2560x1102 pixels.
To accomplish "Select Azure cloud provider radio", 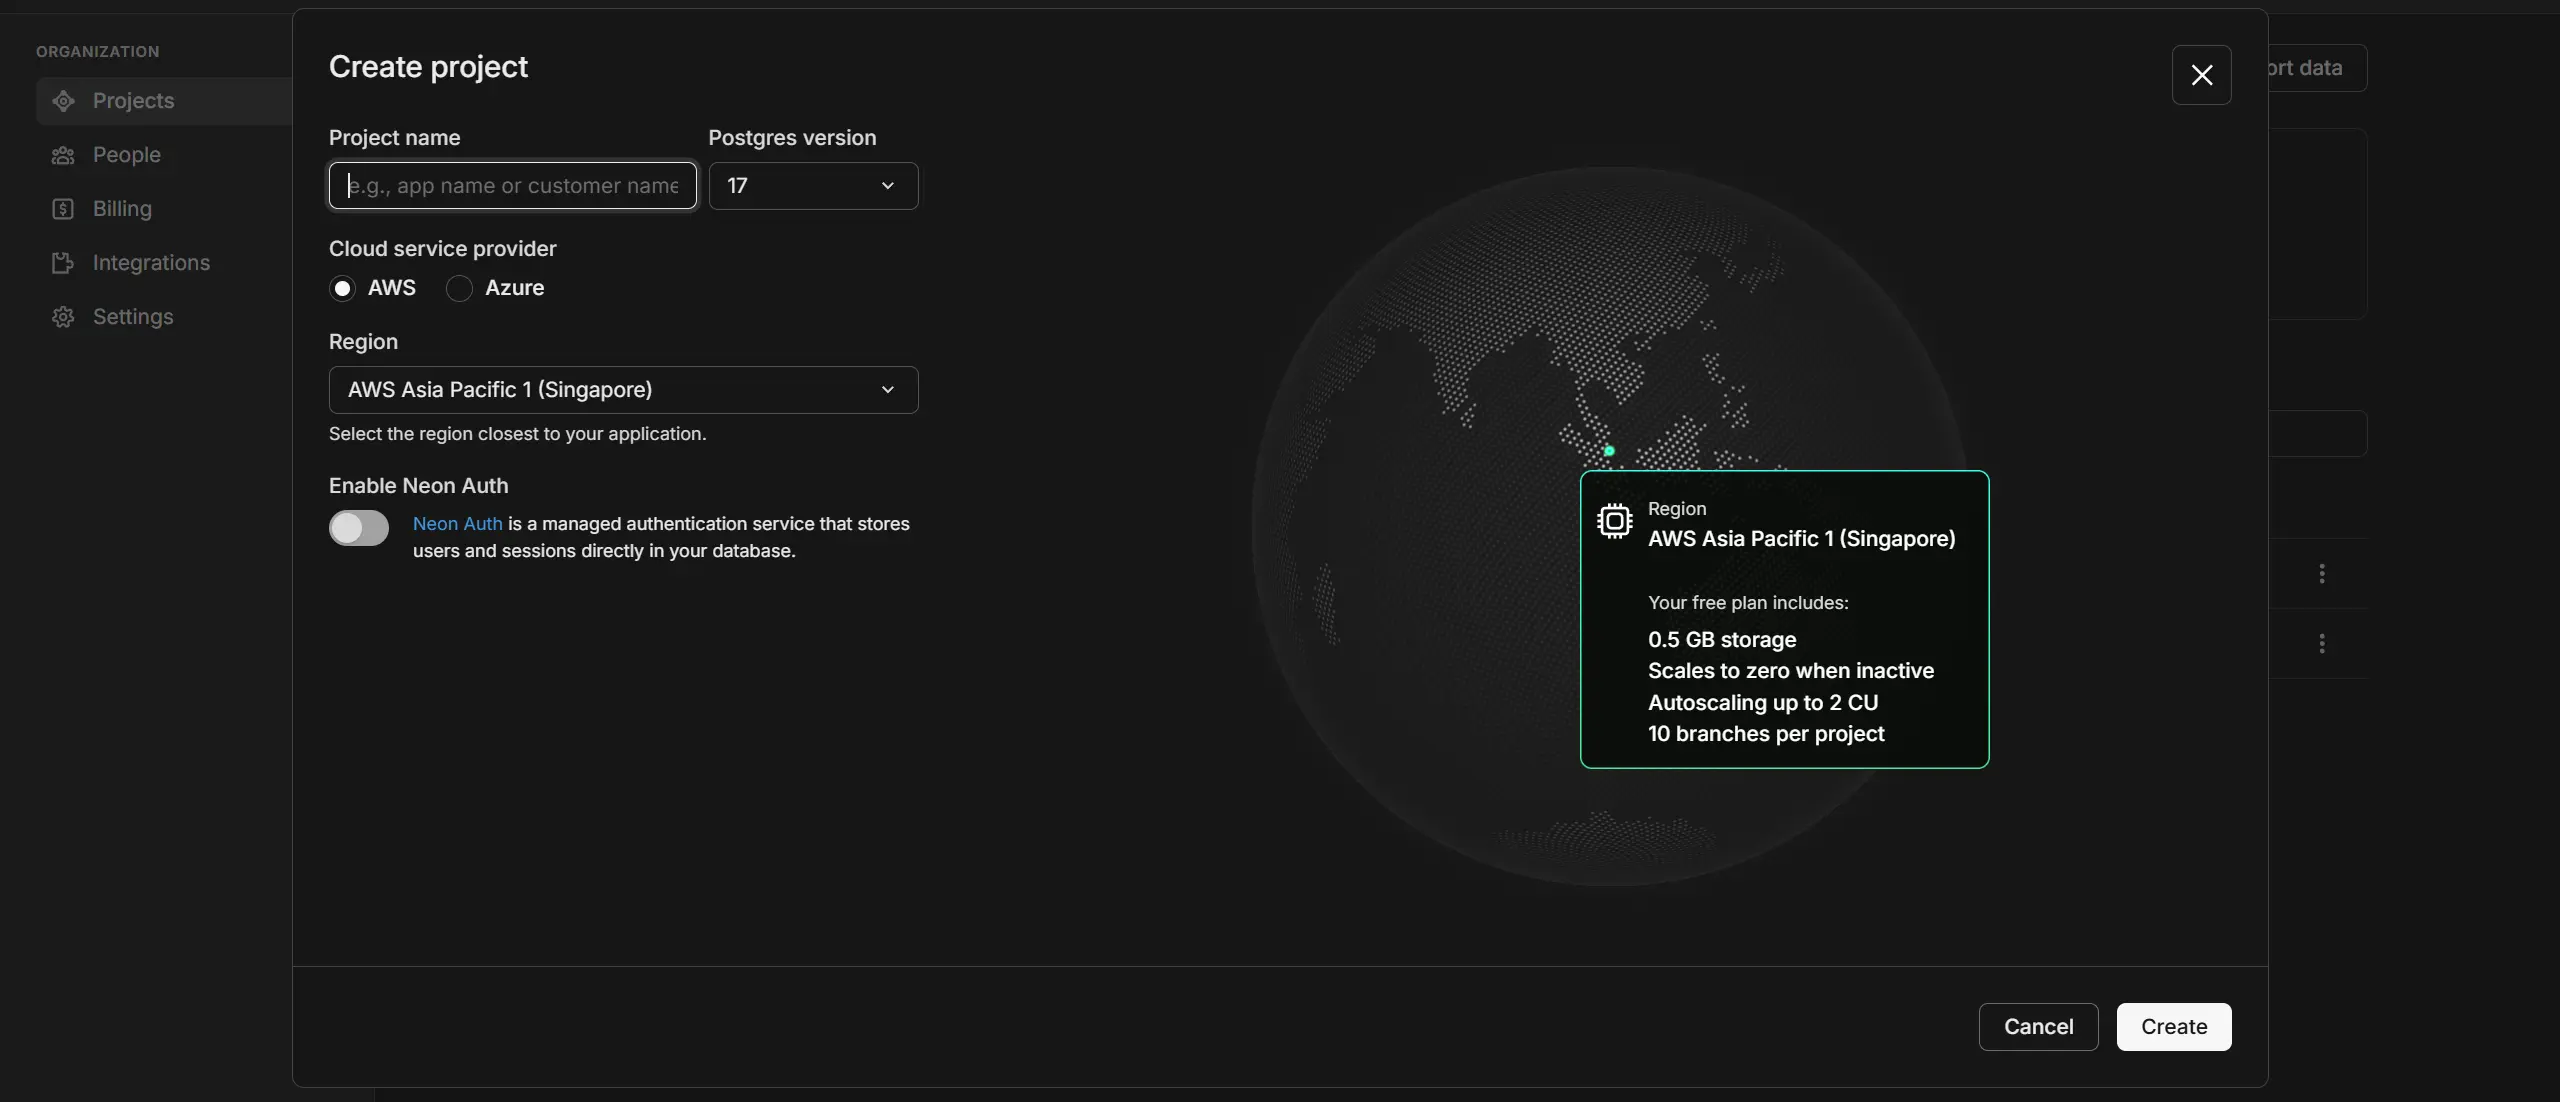I will (x=459, y=289).
